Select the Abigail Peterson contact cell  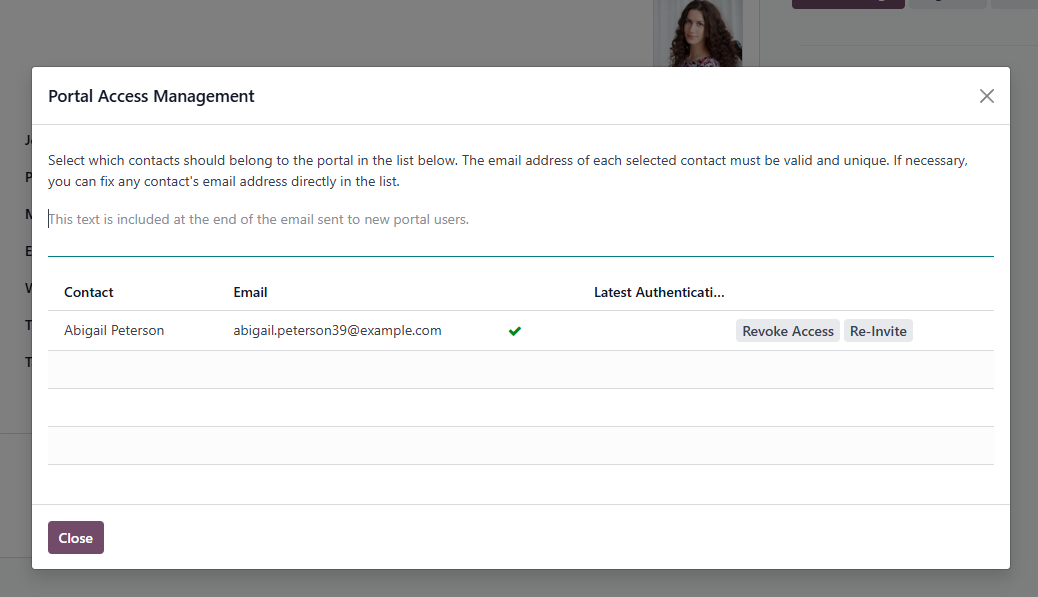tap(114, 330)
